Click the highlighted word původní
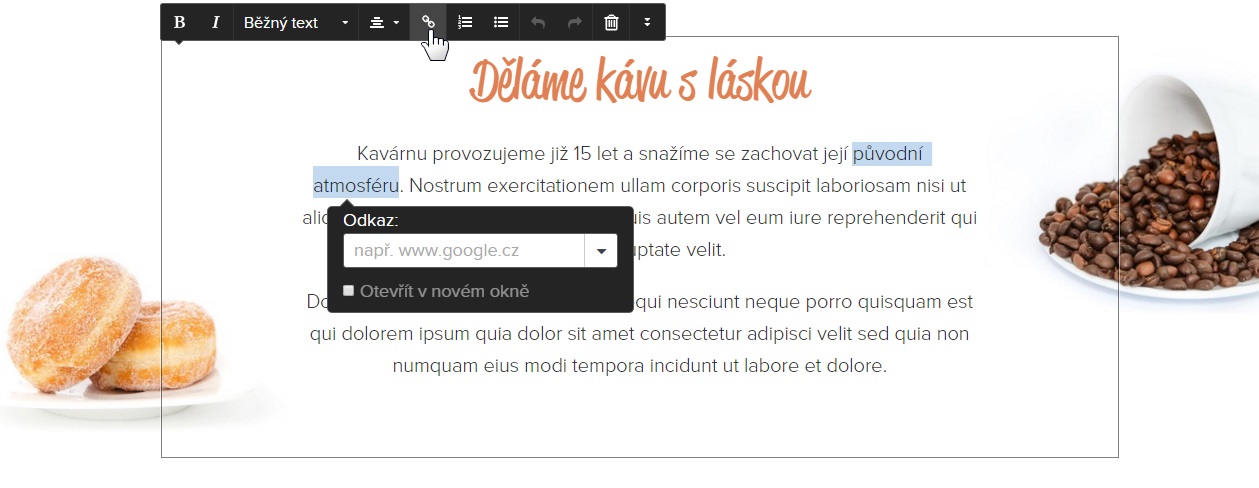The image size is (1259, 488). tap(888, 154)
